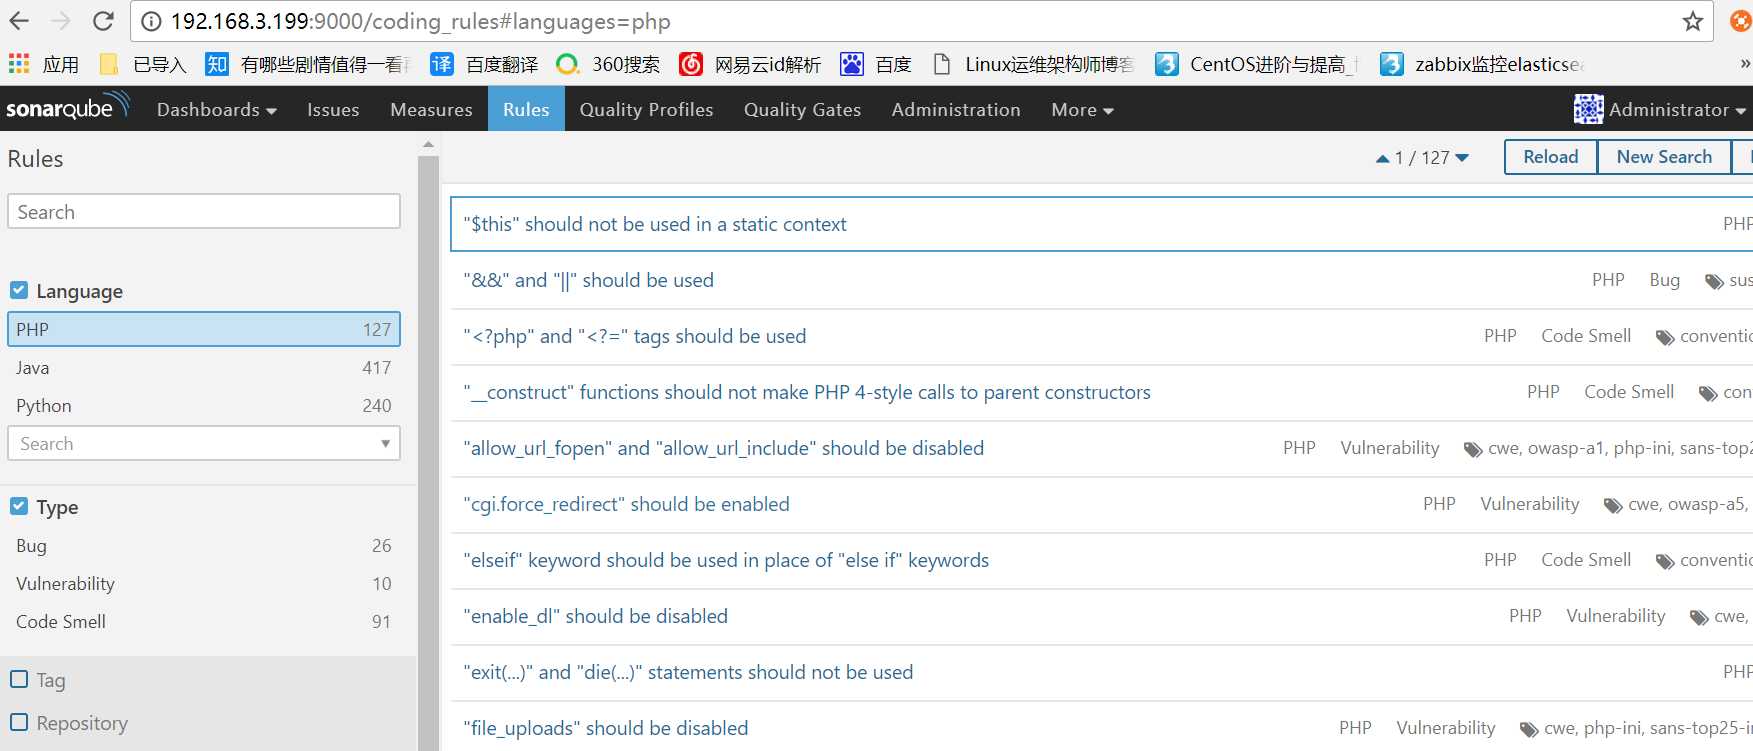Click the Administrator avatar icon

1588,109
